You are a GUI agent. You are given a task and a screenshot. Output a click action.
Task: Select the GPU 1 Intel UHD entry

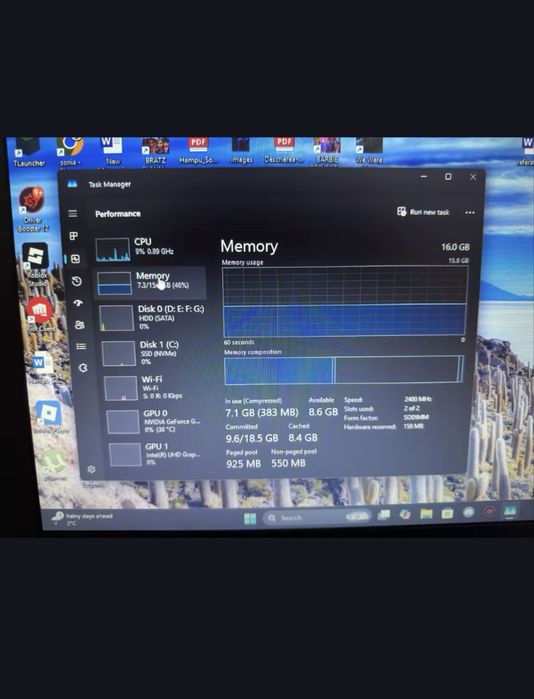click(x=157, y=454)
